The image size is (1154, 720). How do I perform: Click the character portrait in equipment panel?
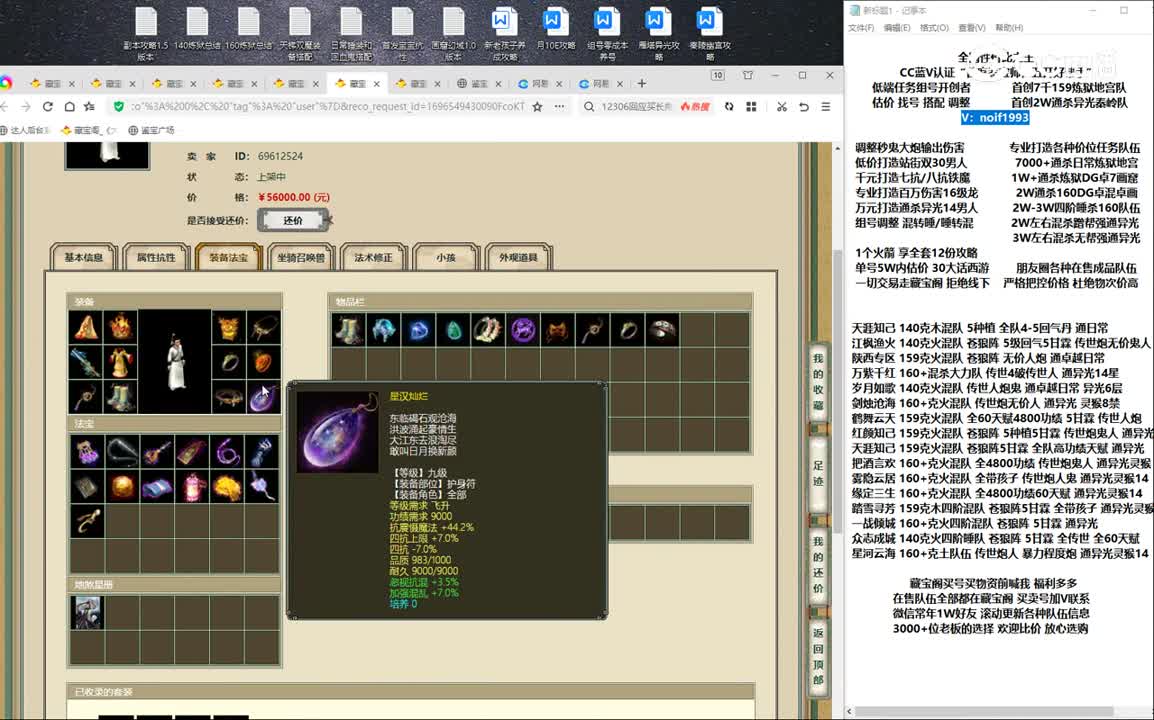[x=175, y=361]
